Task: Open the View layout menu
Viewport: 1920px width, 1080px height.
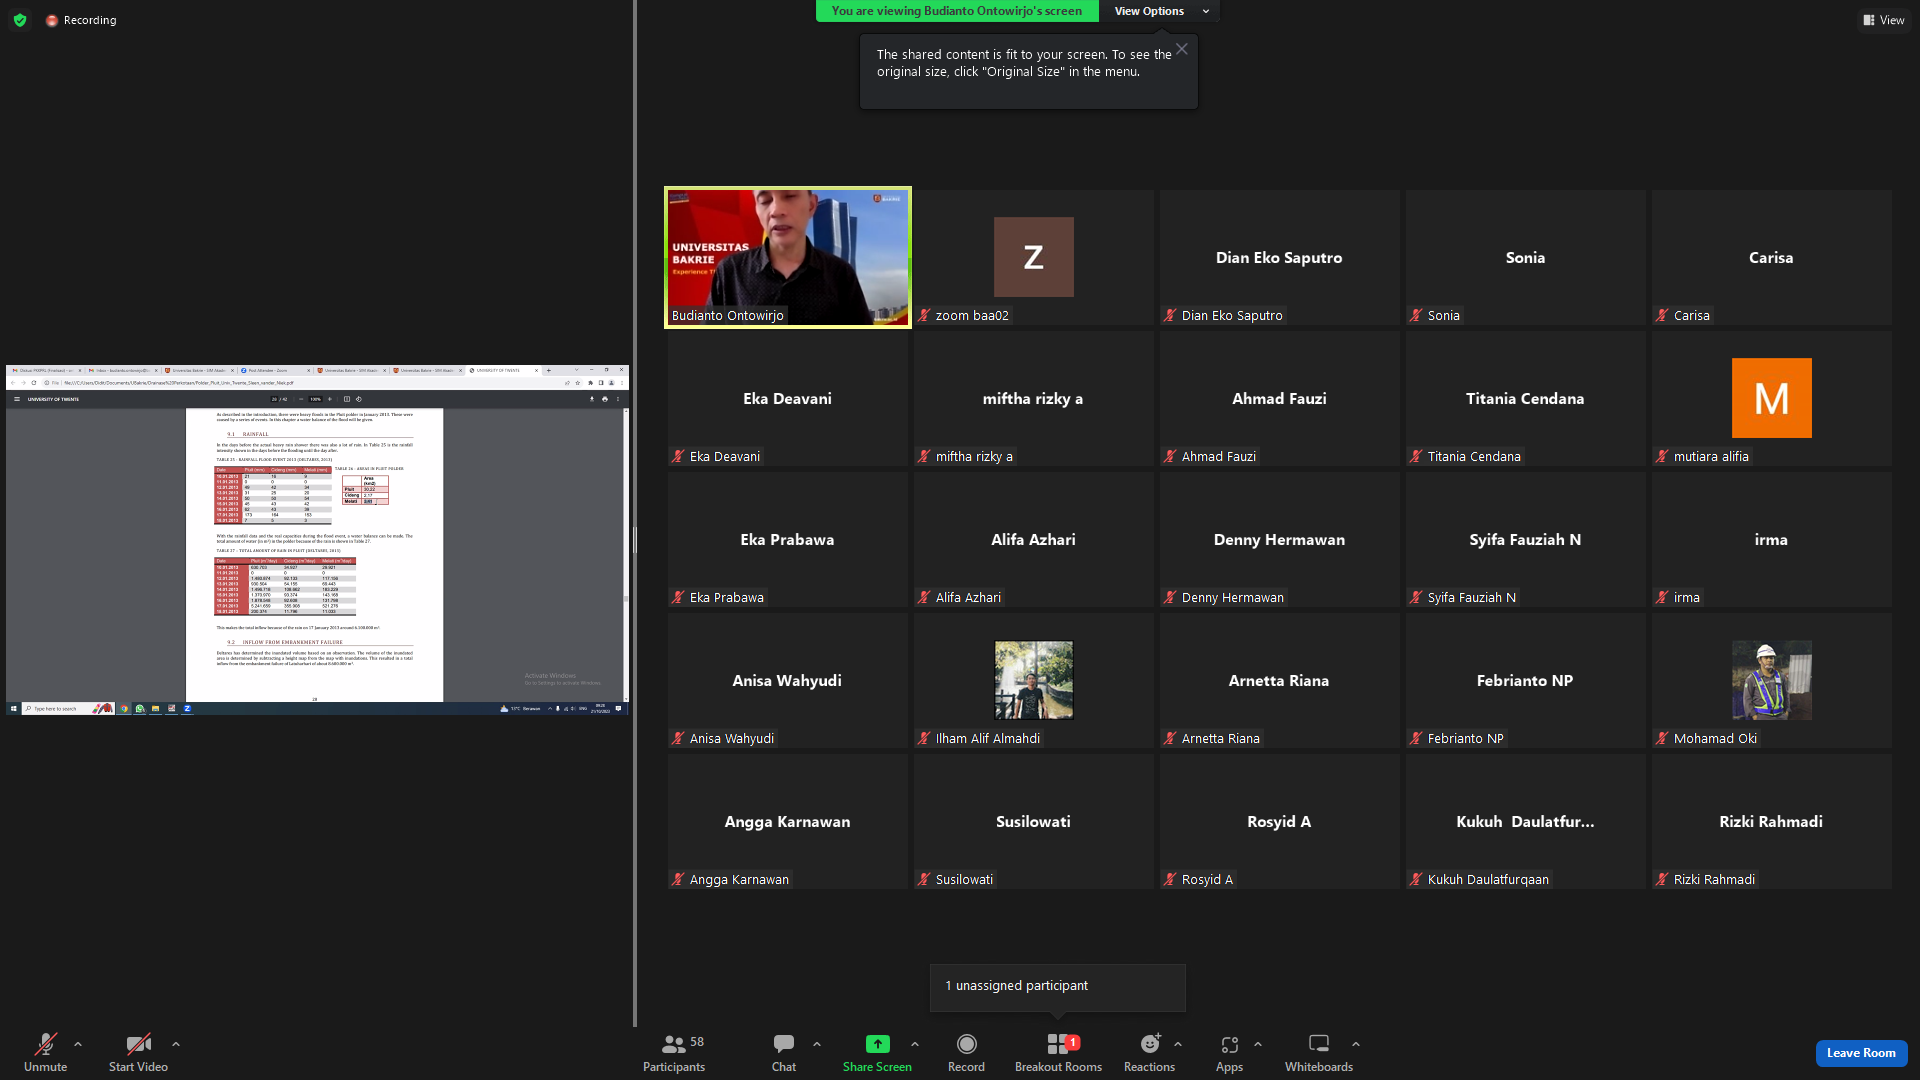Action: pyautogui.click(x=1884, y=20)
